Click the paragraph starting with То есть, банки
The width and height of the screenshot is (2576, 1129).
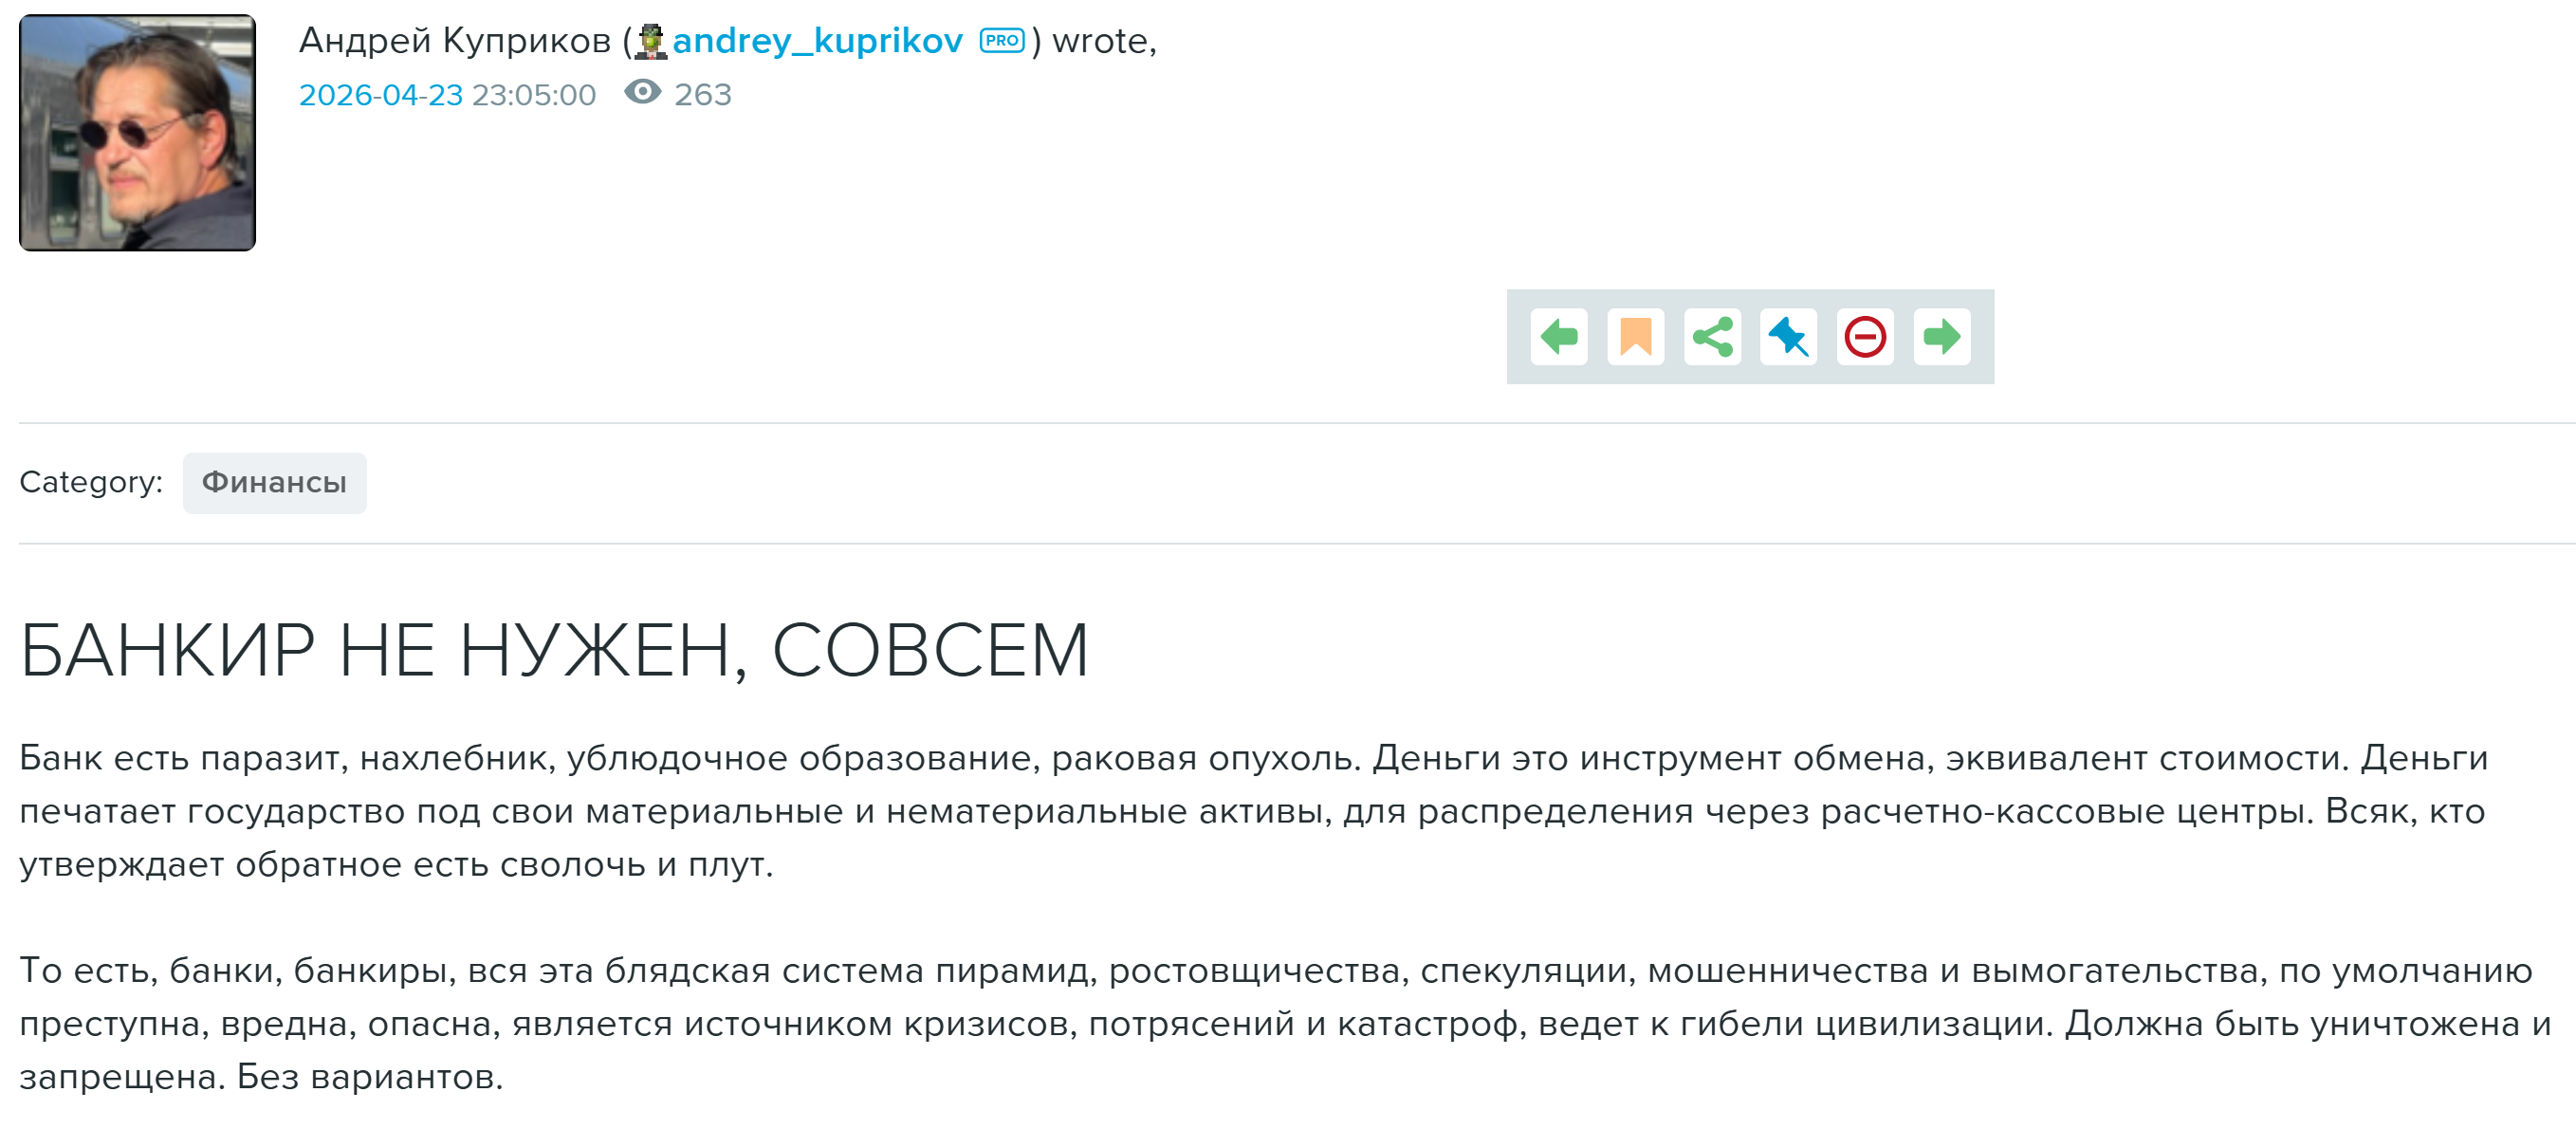1280,1023
